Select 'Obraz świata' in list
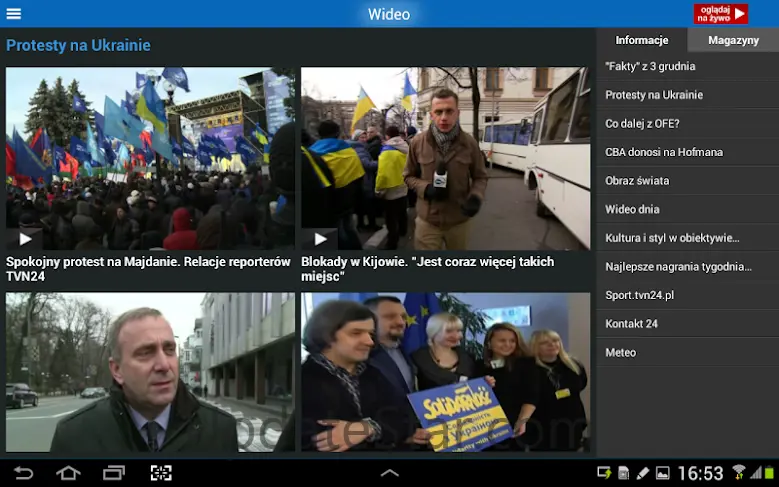Screen dimensions: 779x487 pos(688,180)
